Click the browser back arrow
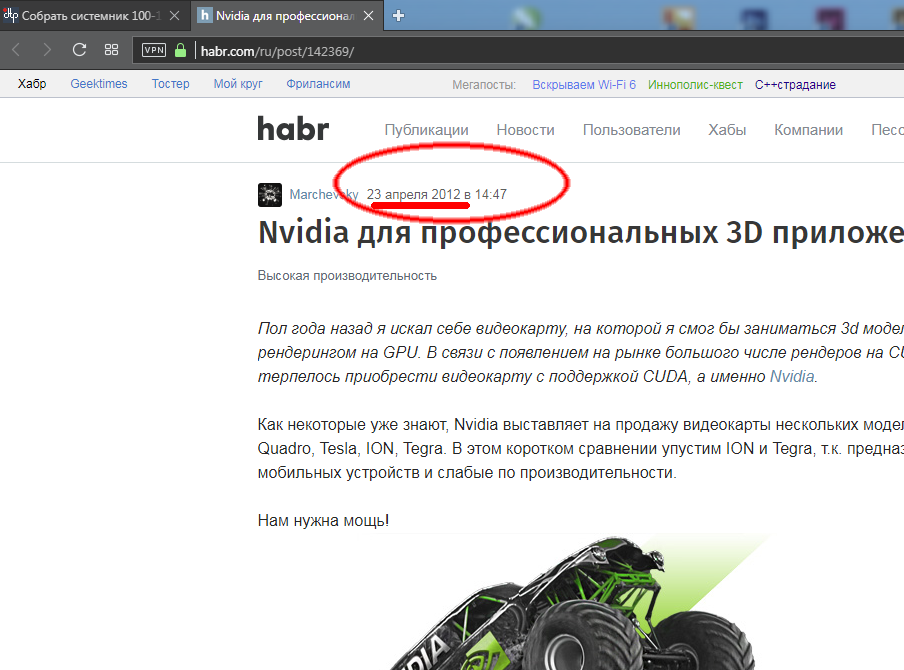The height and width of the screenshot is (670, 904). 16,50
